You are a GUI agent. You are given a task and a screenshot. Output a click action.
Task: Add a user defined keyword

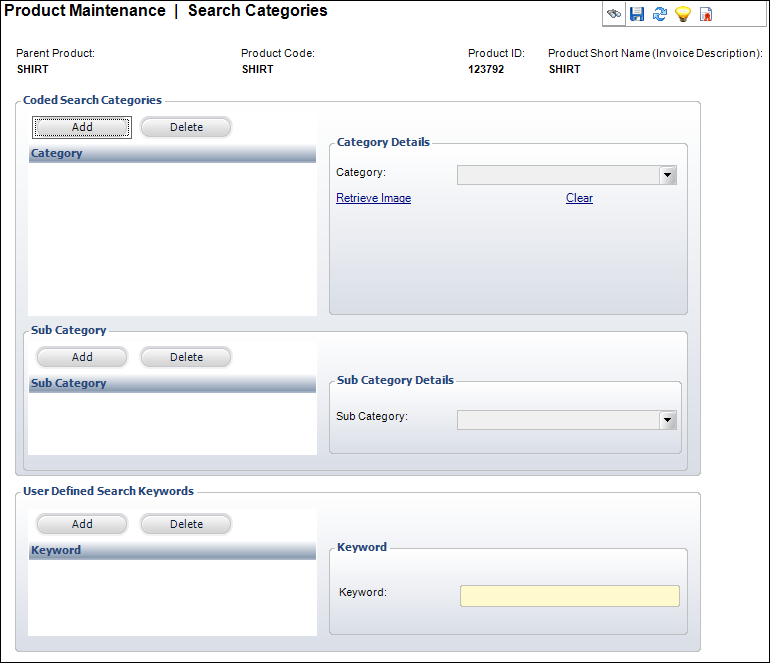click(82, 524)
